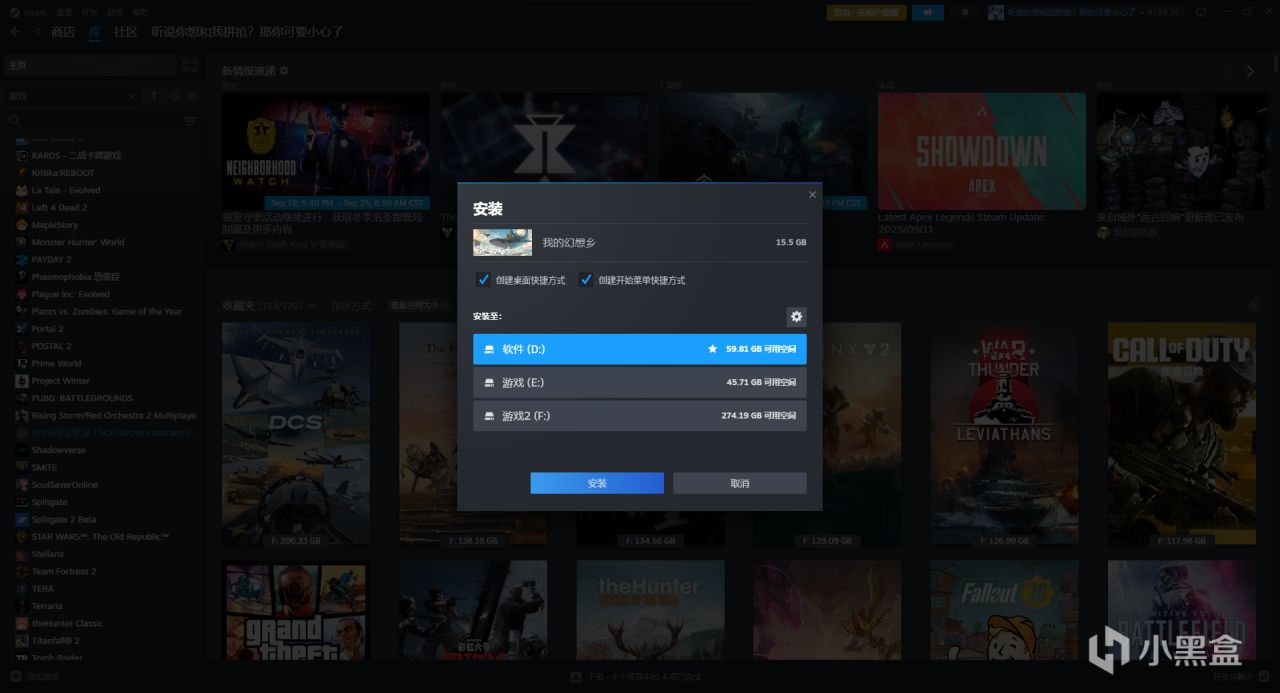The width and height of the screenshot is (1280, 693).
Task: Select Team Fortress 2 in library list
Action: [x=64, y=572]
